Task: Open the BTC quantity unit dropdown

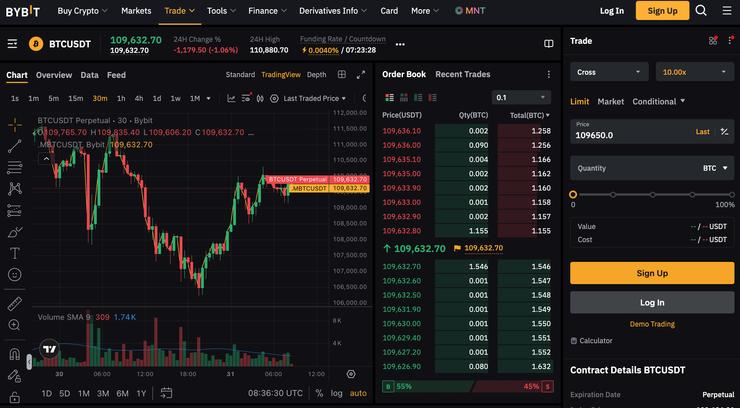Action: click(x=715, y=168)
